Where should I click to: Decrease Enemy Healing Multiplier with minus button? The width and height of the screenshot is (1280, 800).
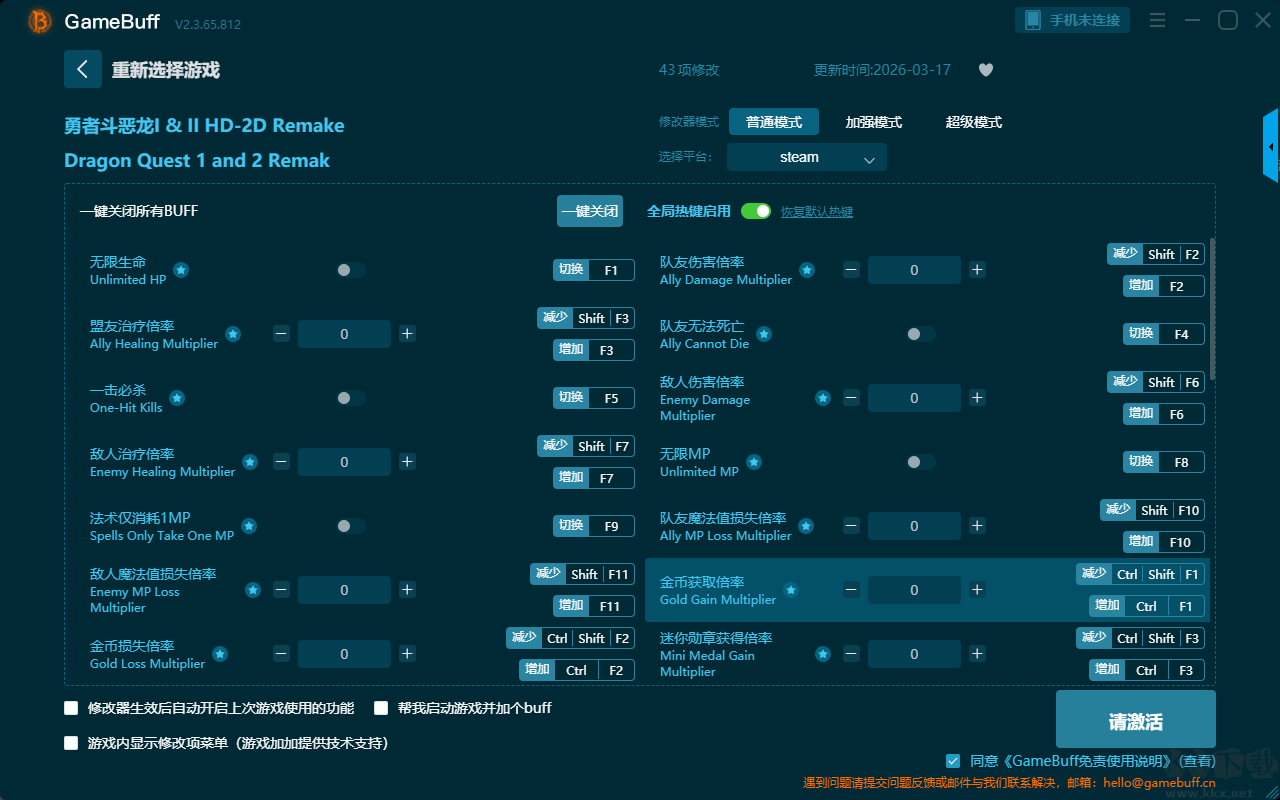pos(281,462)
